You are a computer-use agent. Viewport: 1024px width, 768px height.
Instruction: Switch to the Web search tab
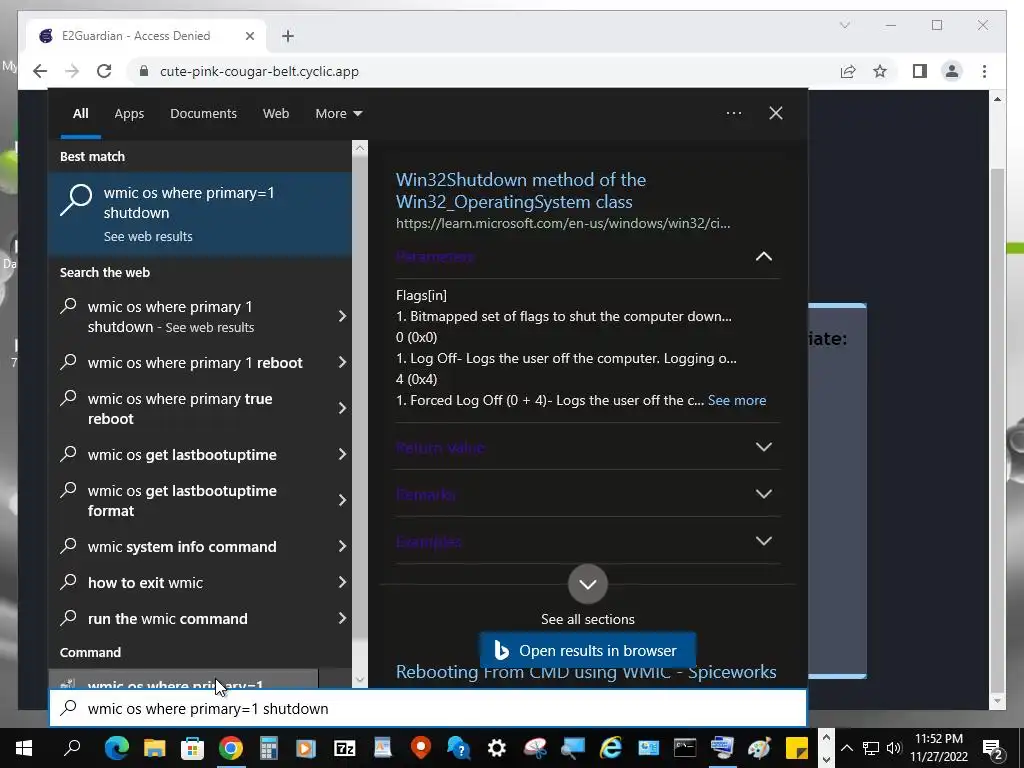(x=276, y=114)
